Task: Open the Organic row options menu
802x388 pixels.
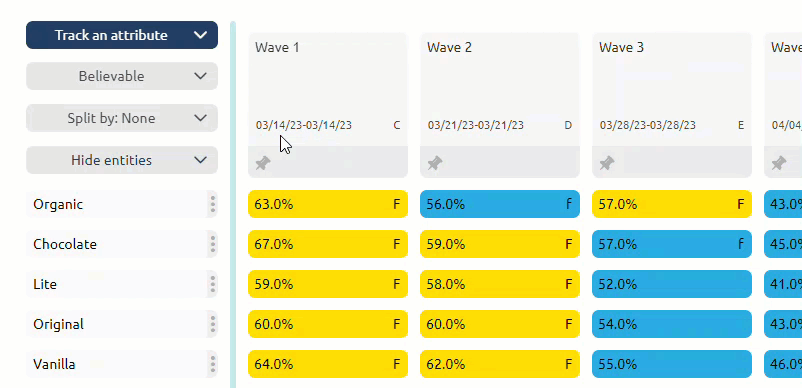Action: [x=213, y=204]
